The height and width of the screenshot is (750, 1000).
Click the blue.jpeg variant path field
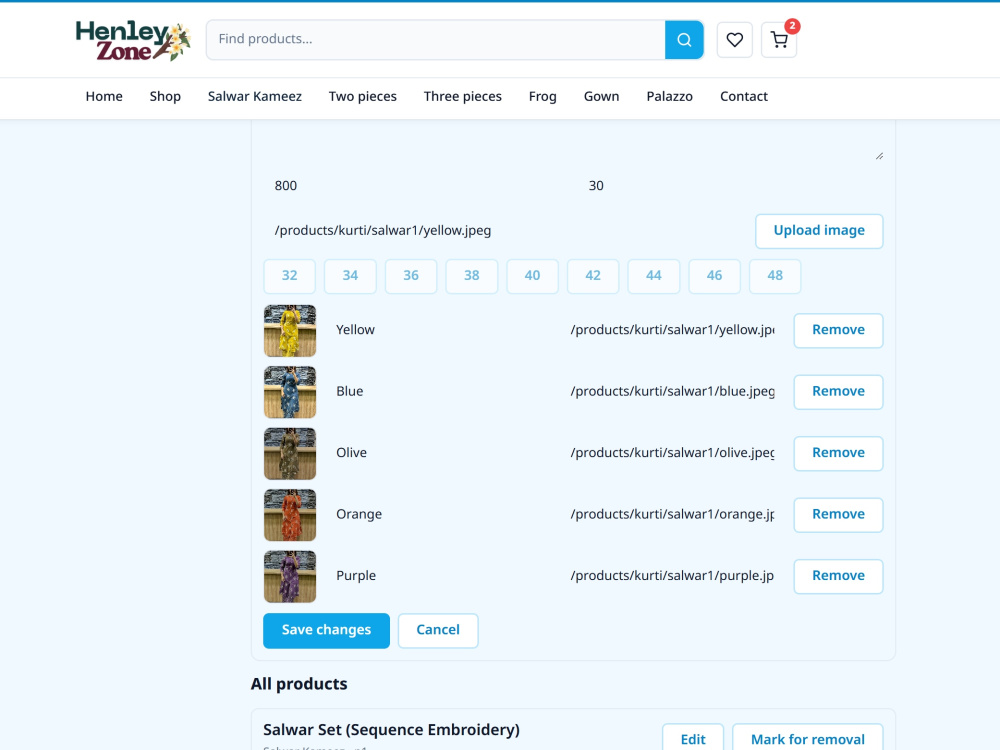click(672, 392)
